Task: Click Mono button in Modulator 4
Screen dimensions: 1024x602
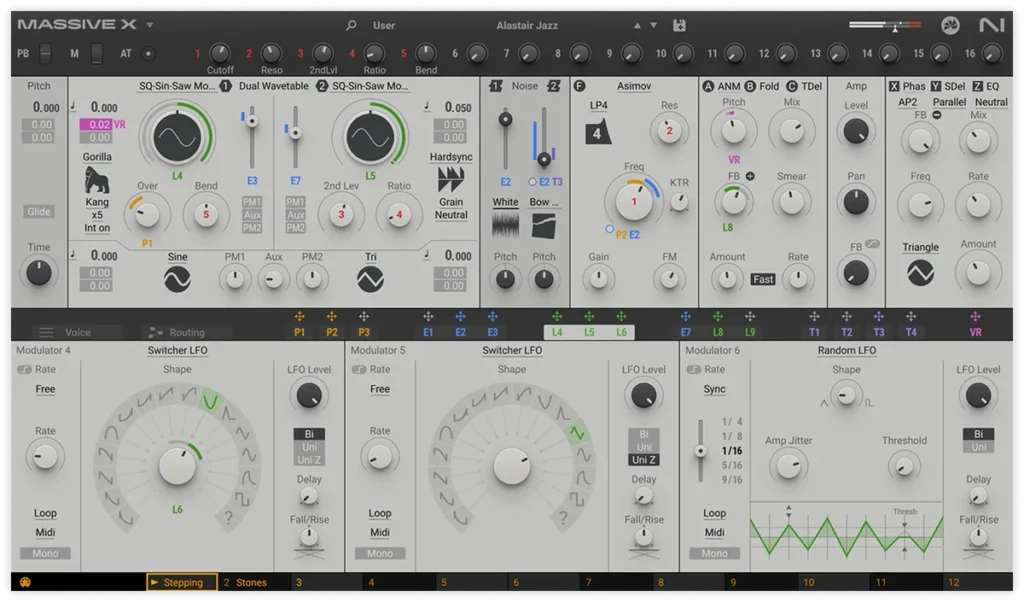Action: pos(45,553)
